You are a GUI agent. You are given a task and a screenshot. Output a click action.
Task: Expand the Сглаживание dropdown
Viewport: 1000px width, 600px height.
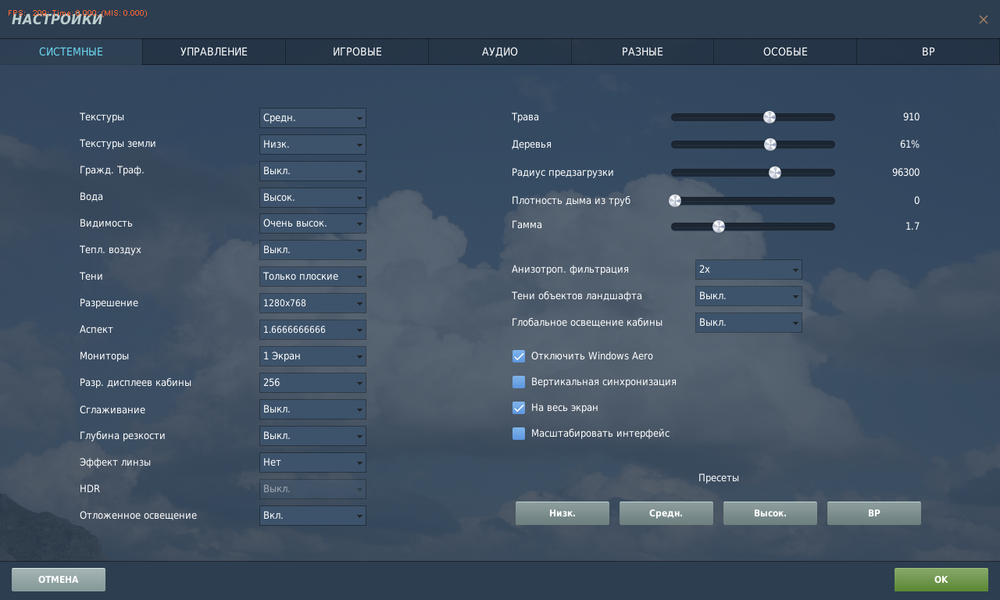point(312,409)
